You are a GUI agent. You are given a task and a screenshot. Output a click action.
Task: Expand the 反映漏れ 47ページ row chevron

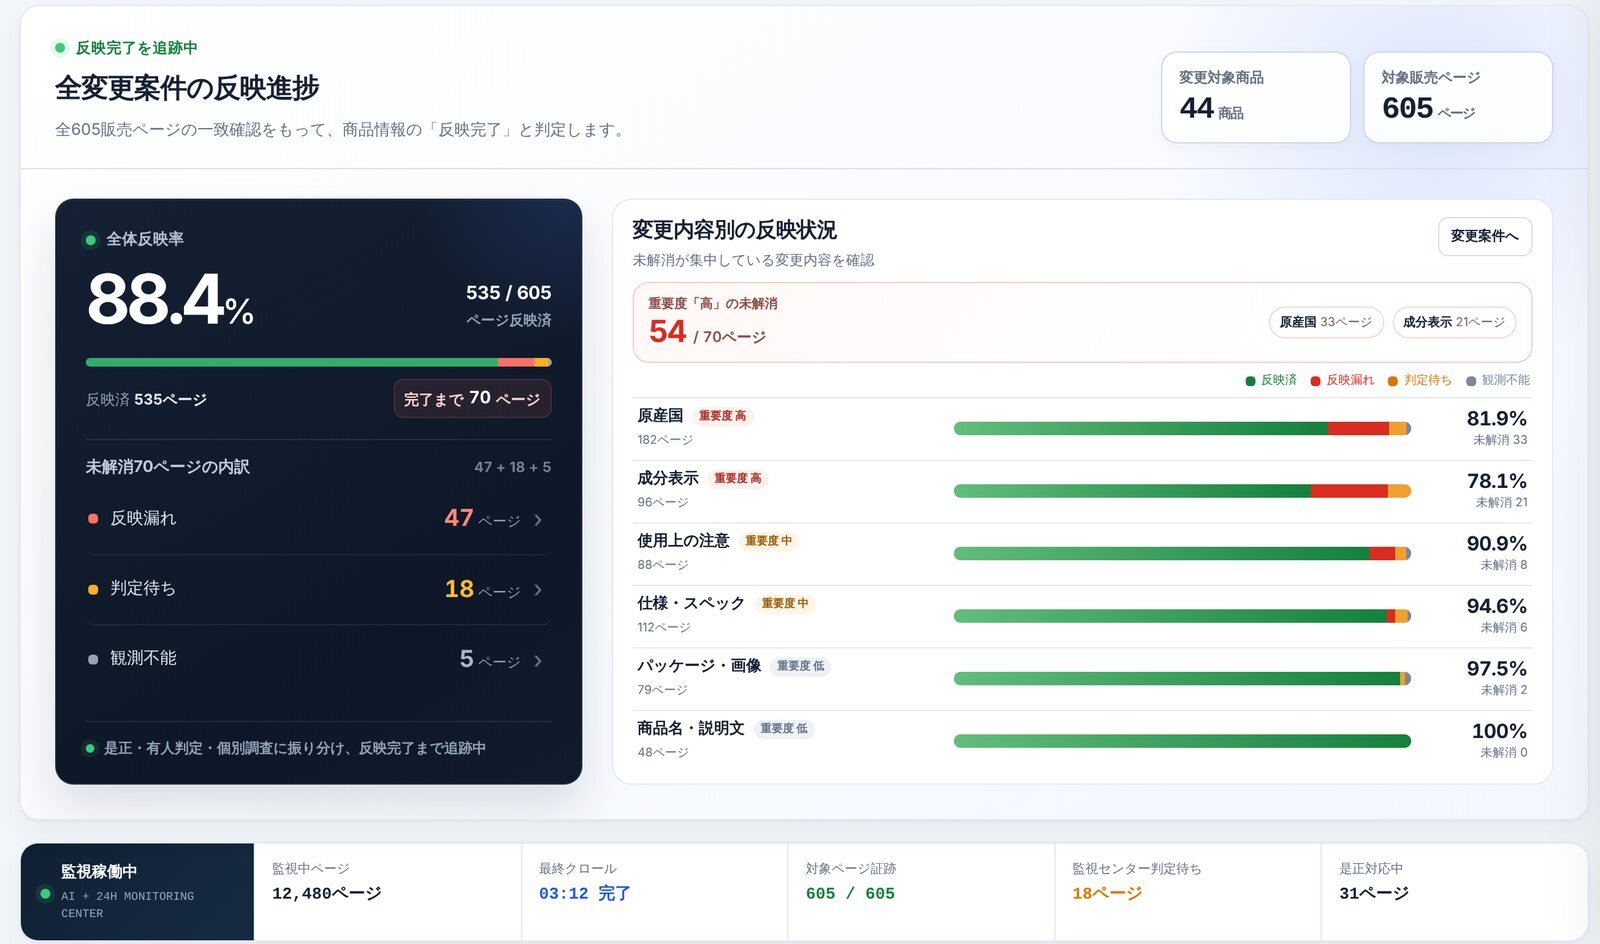pyautogui.click(x=538, y=520)
